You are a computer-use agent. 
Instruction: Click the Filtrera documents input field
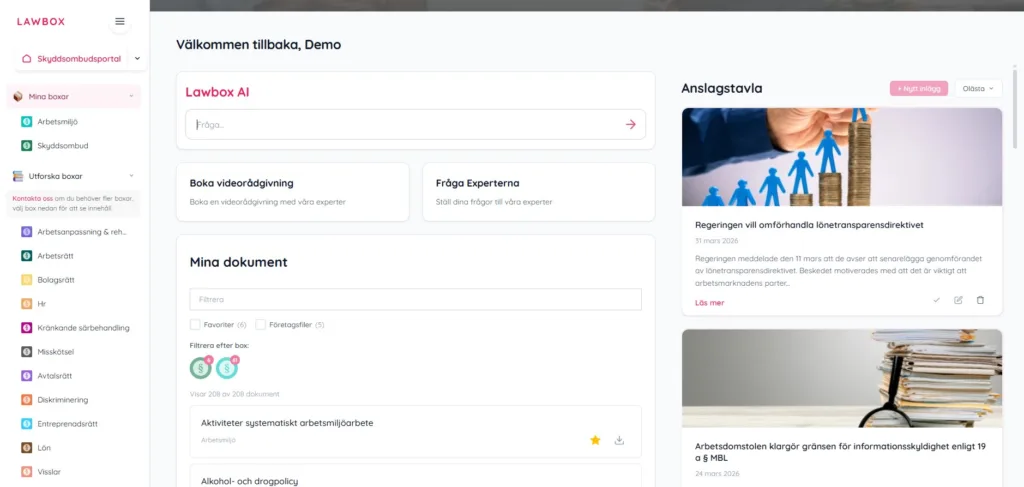pyautogui.click(x=415, y=300)
